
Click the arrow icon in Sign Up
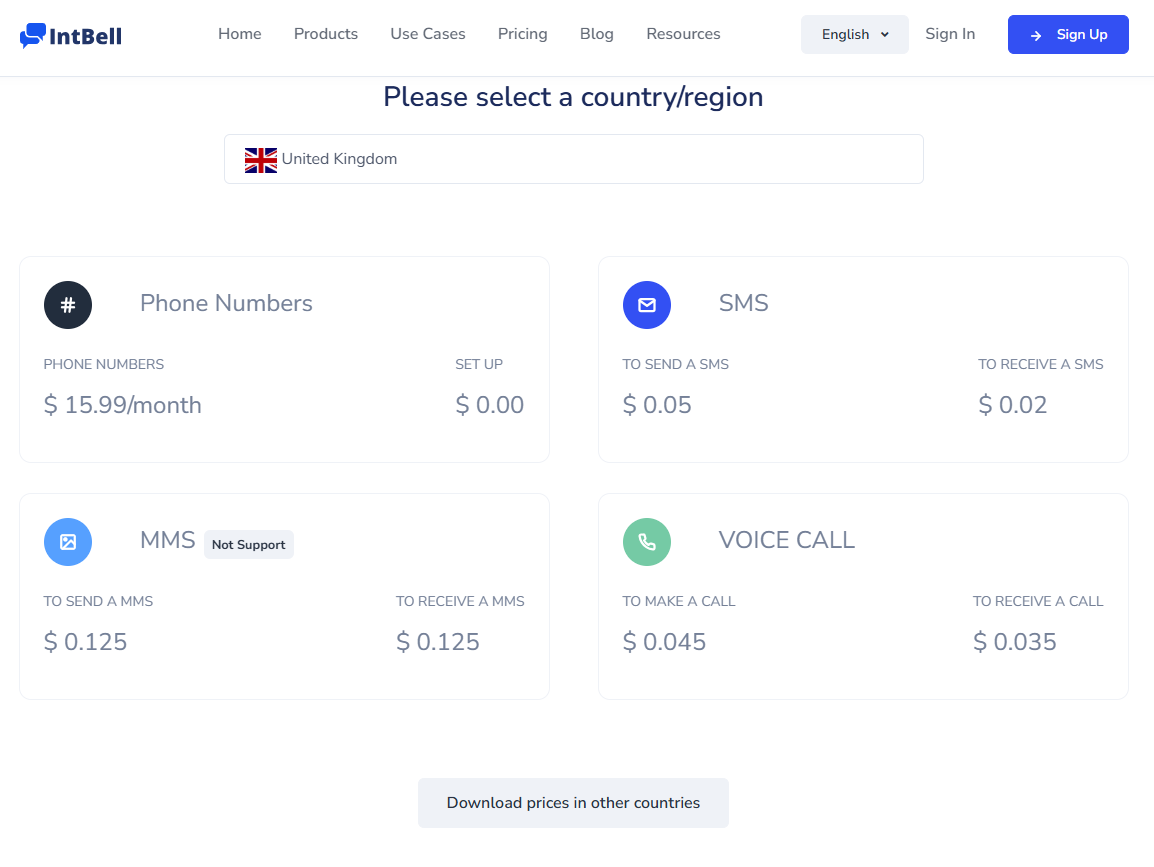tap(1036, 35)
